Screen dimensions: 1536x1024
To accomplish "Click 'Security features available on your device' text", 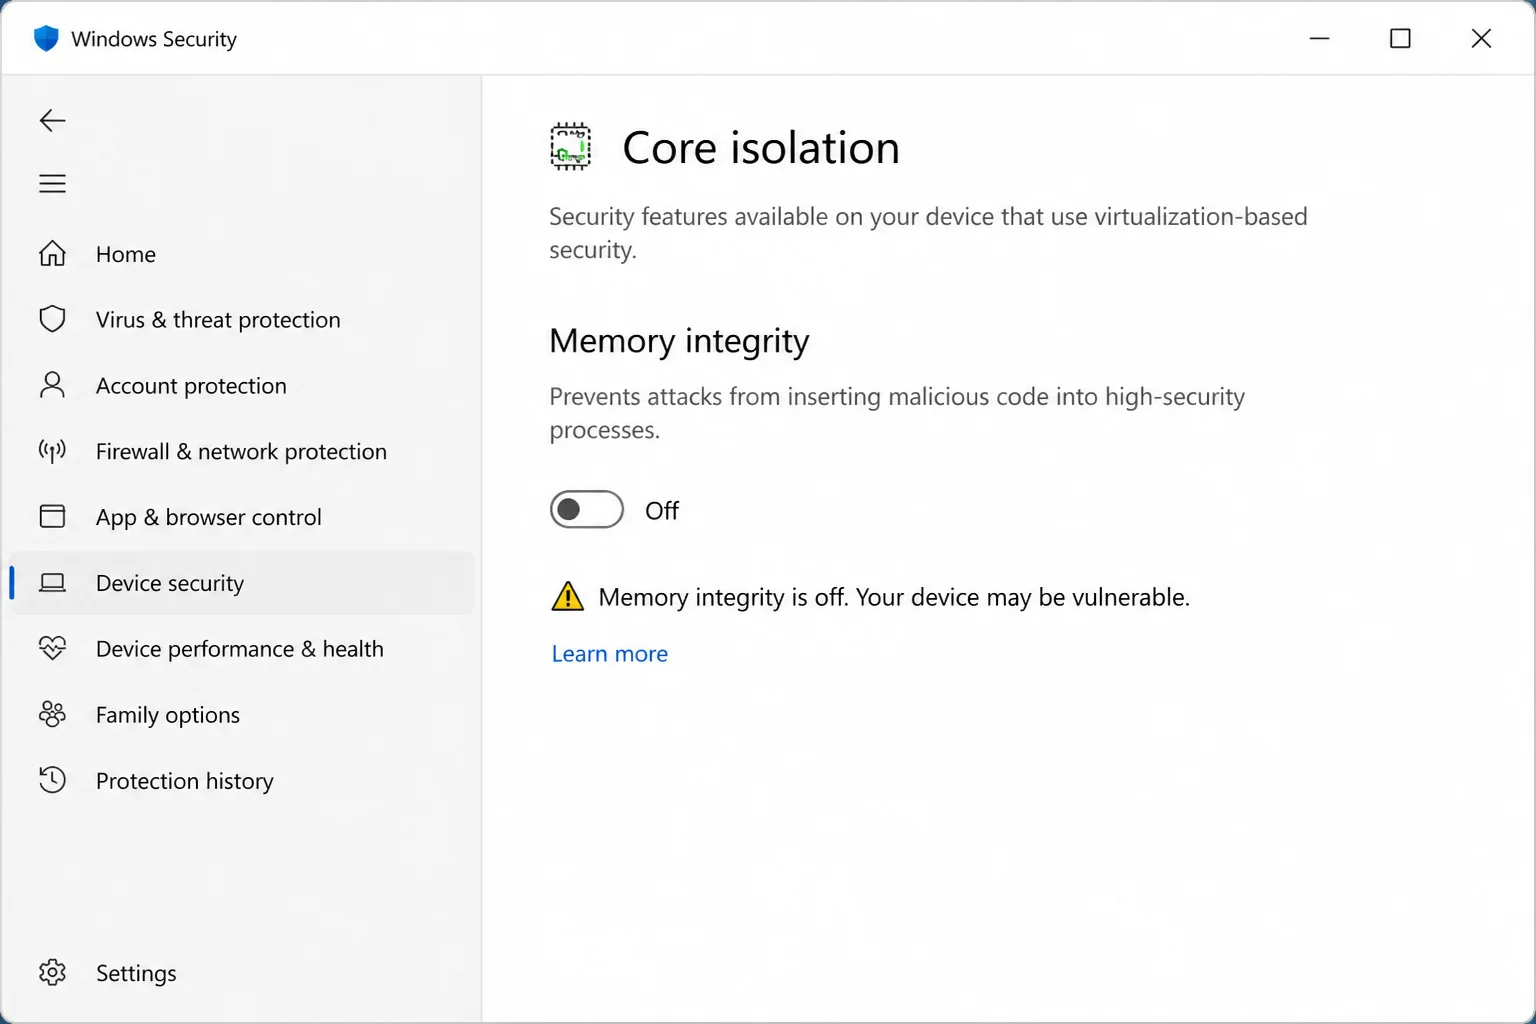I will click(928, 233).
